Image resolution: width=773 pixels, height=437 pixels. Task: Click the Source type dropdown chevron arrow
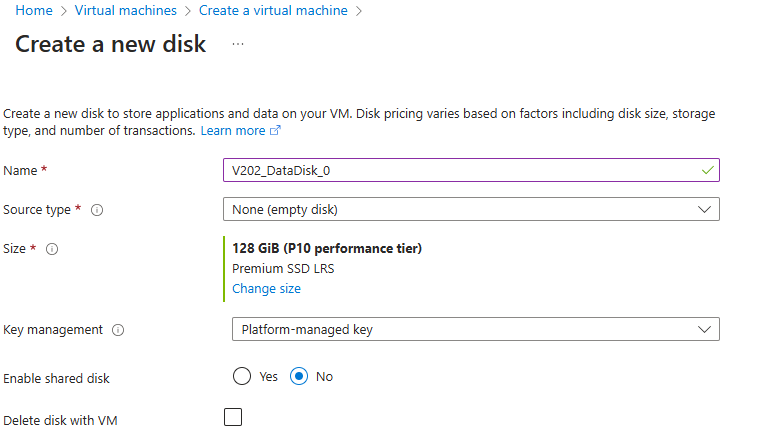pyautogui.click(x=704, y=209)
